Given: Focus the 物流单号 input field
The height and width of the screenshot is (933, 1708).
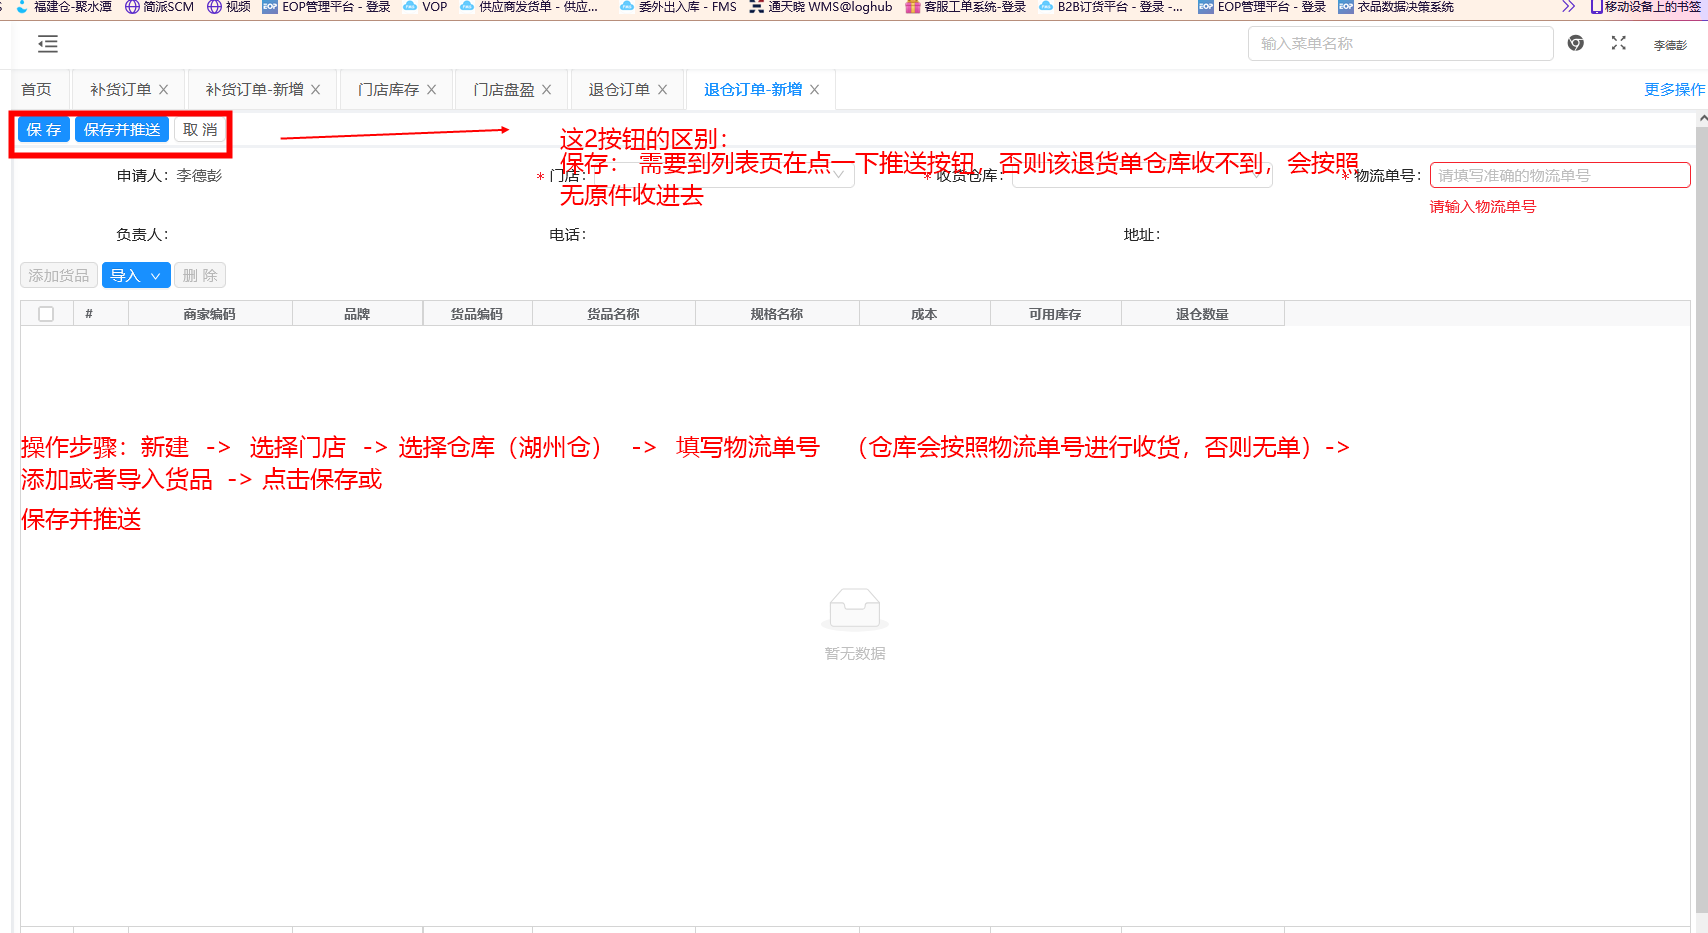Looking at the screenshot, I should pos(1559,175).
